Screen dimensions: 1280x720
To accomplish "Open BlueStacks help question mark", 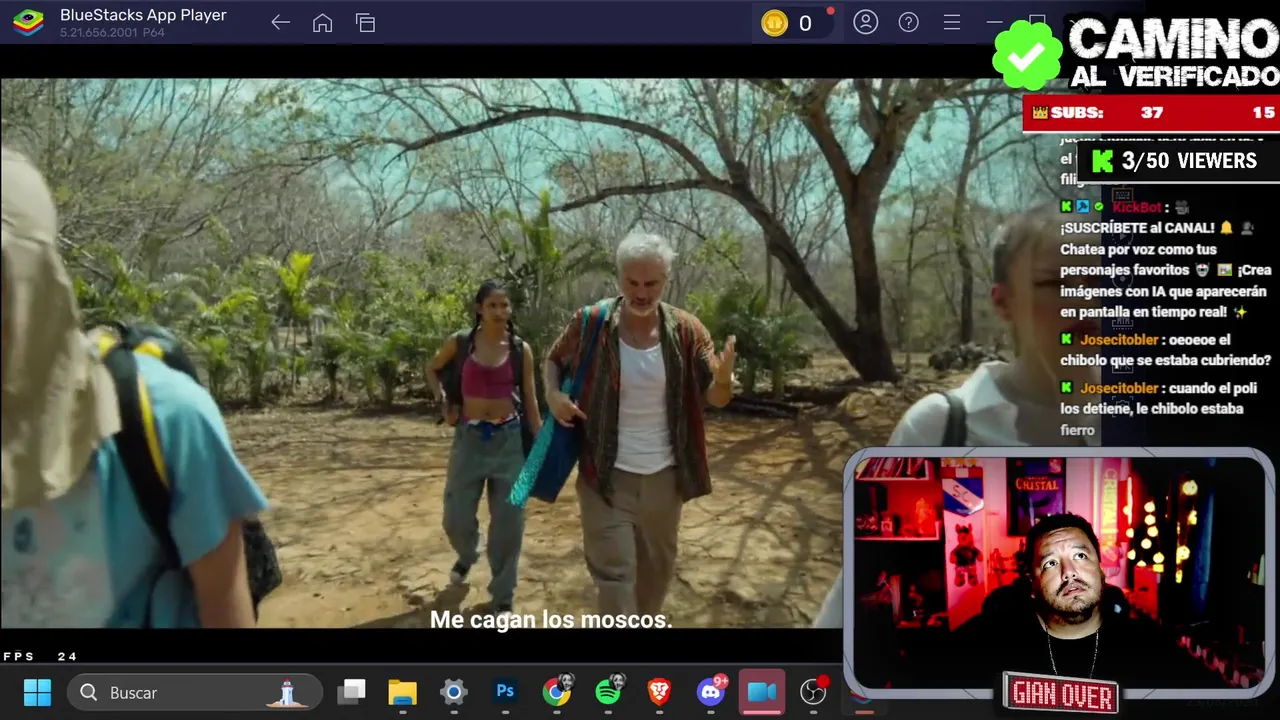I will click(x=908, y=22).
